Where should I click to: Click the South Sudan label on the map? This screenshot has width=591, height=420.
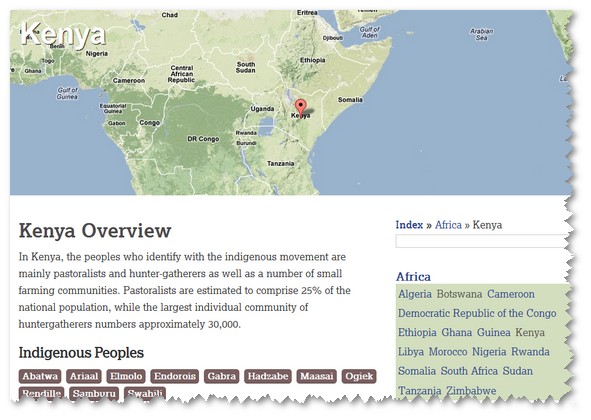(246, 67)
